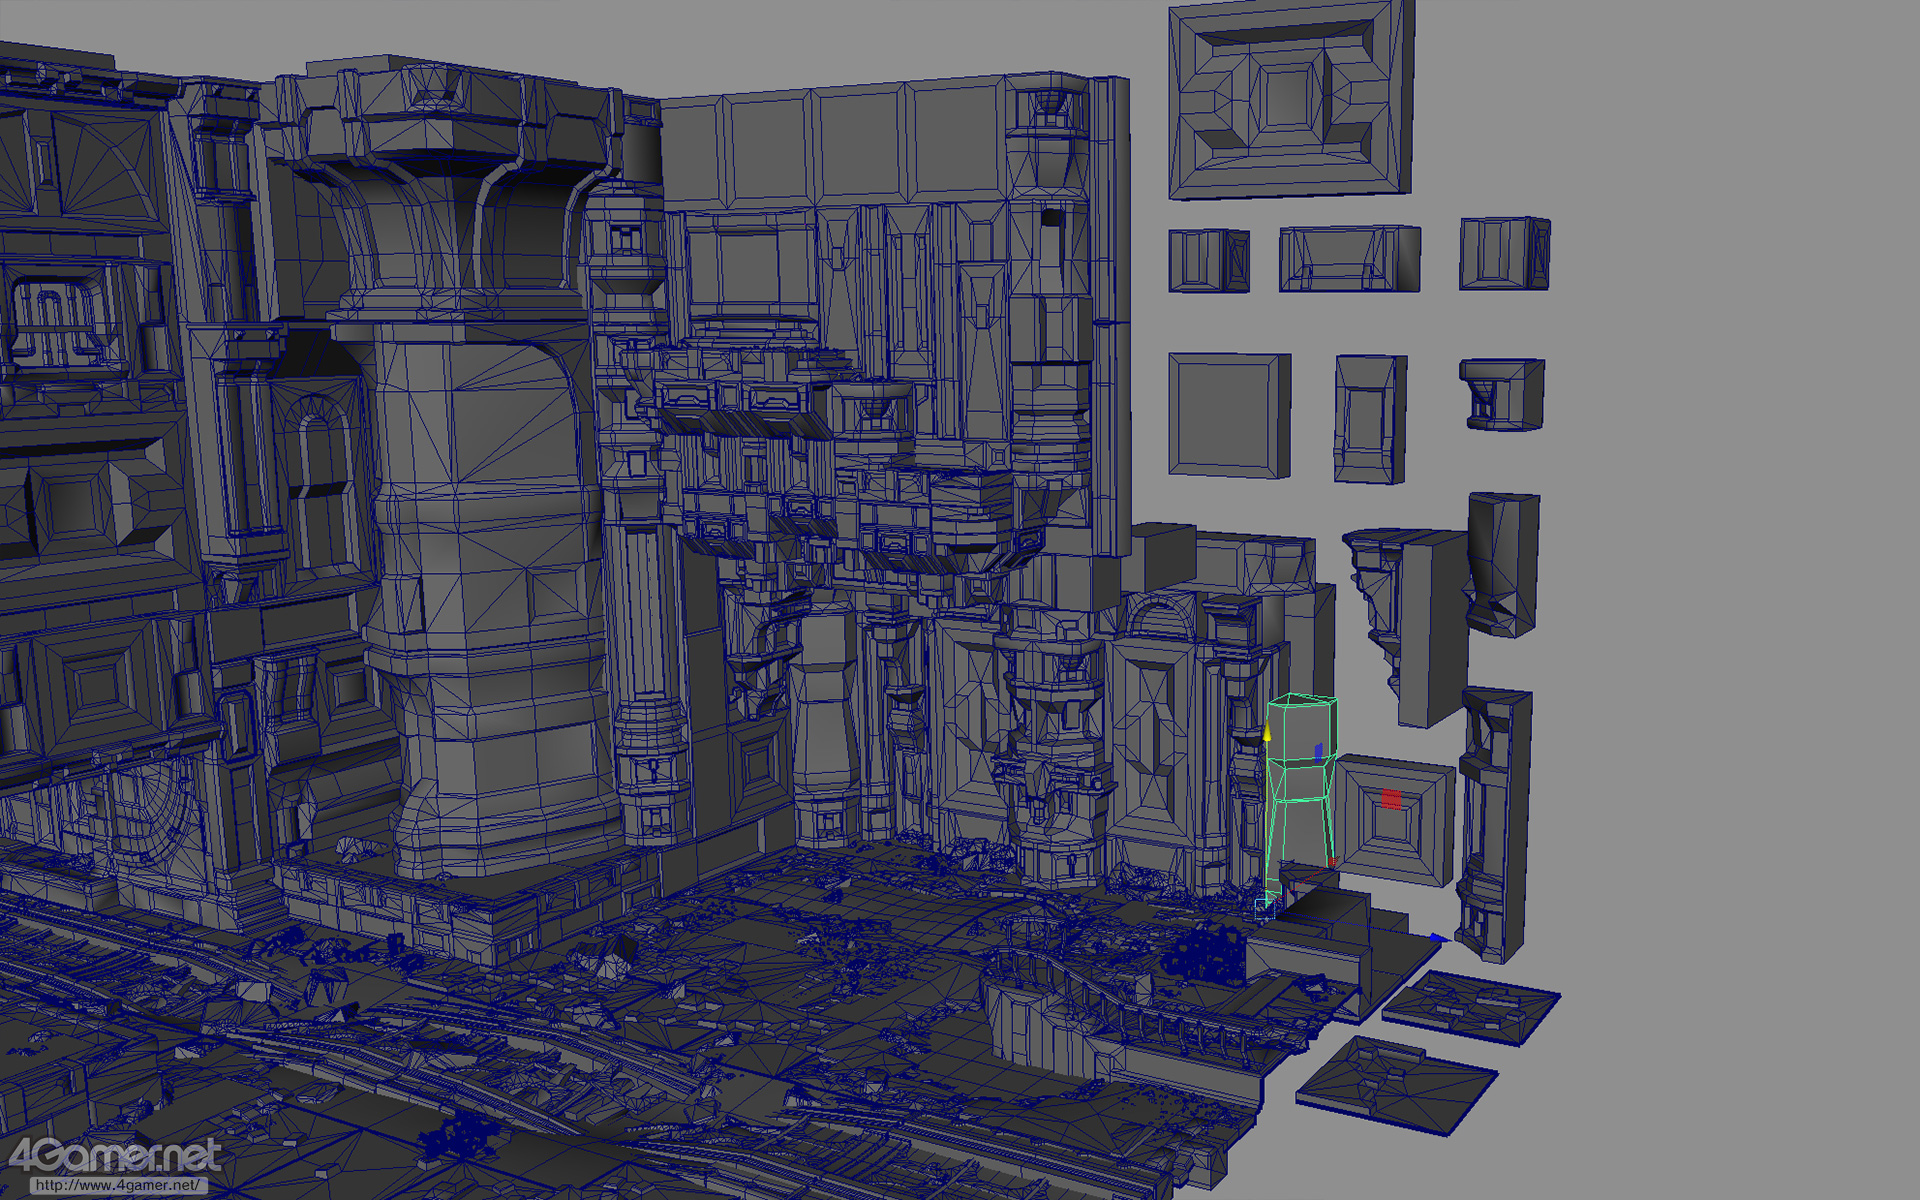Select the plain flat square panel module

[1228, 415]
